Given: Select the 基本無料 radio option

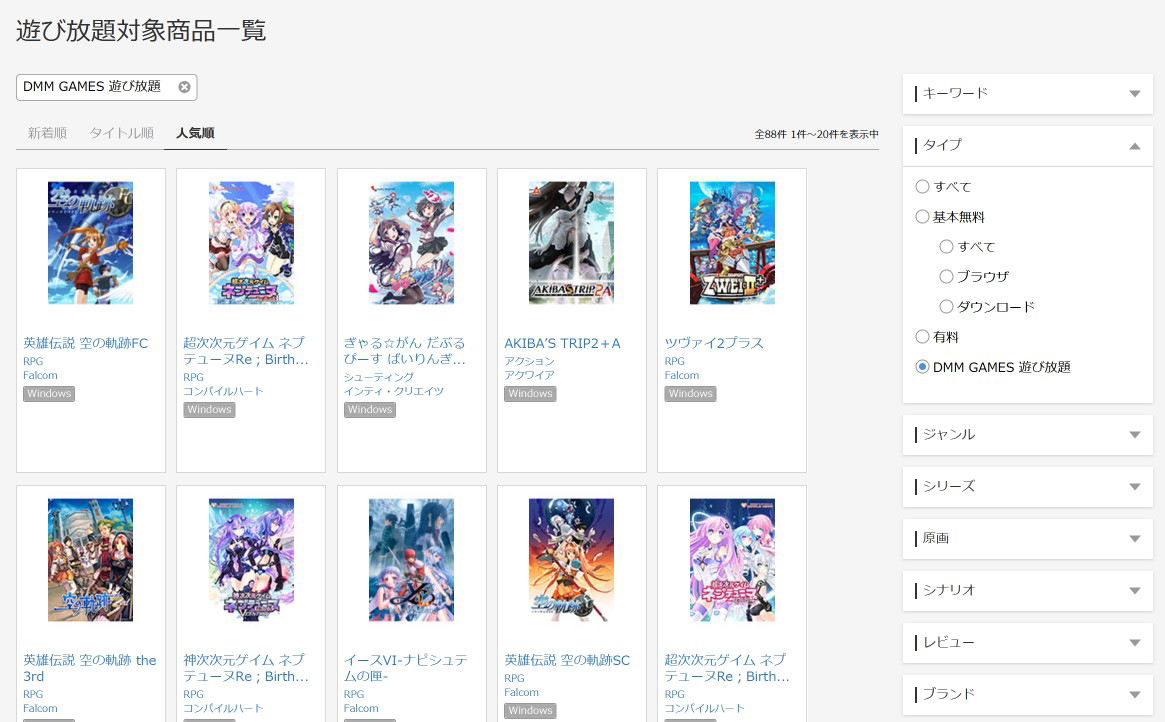Looking at the screenshot, I should click(x=922, y=217).
